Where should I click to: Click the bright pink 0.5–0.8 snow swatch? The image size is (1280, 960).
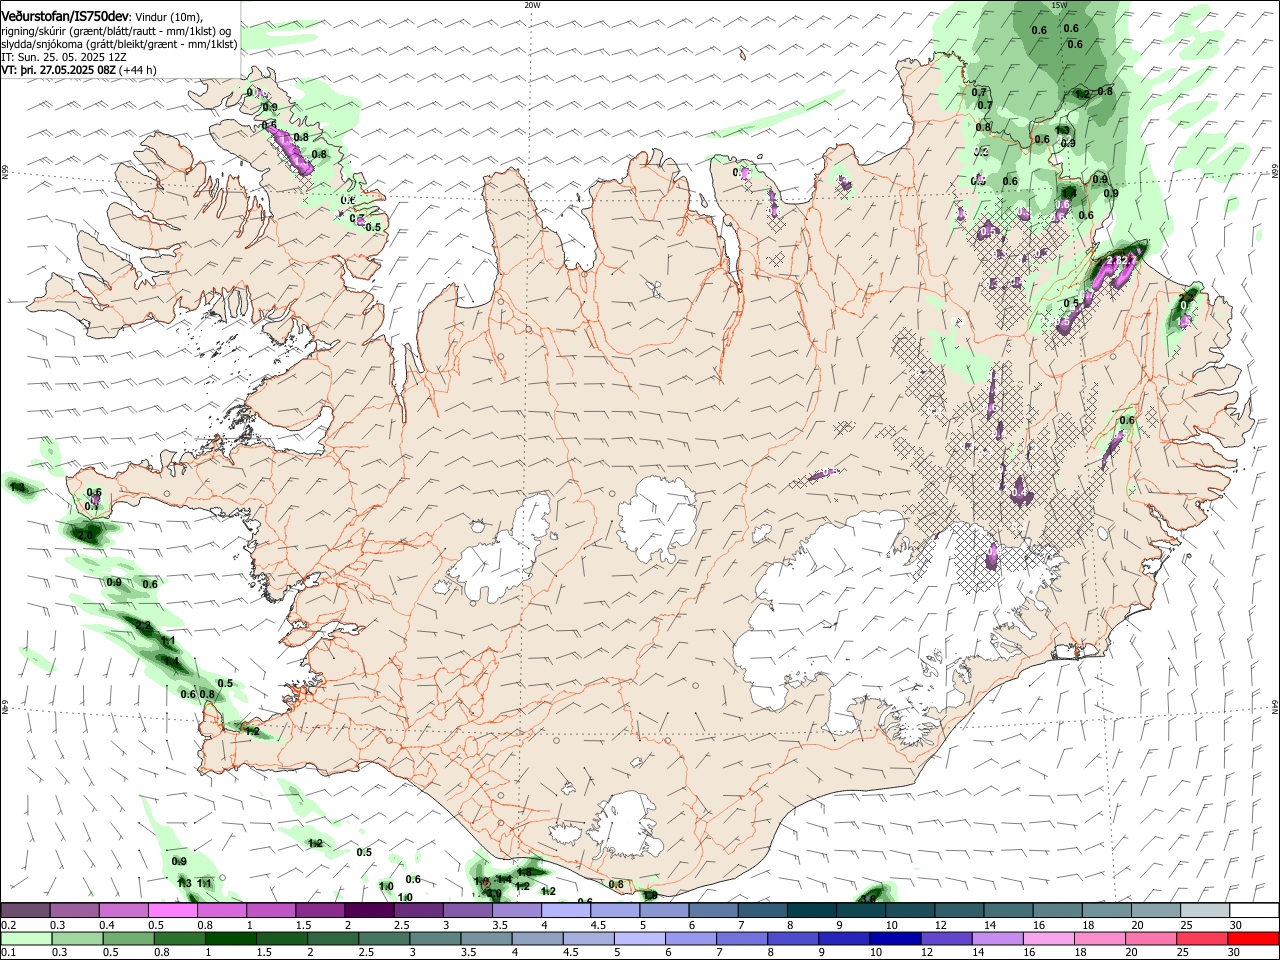(x=172, y=911)
